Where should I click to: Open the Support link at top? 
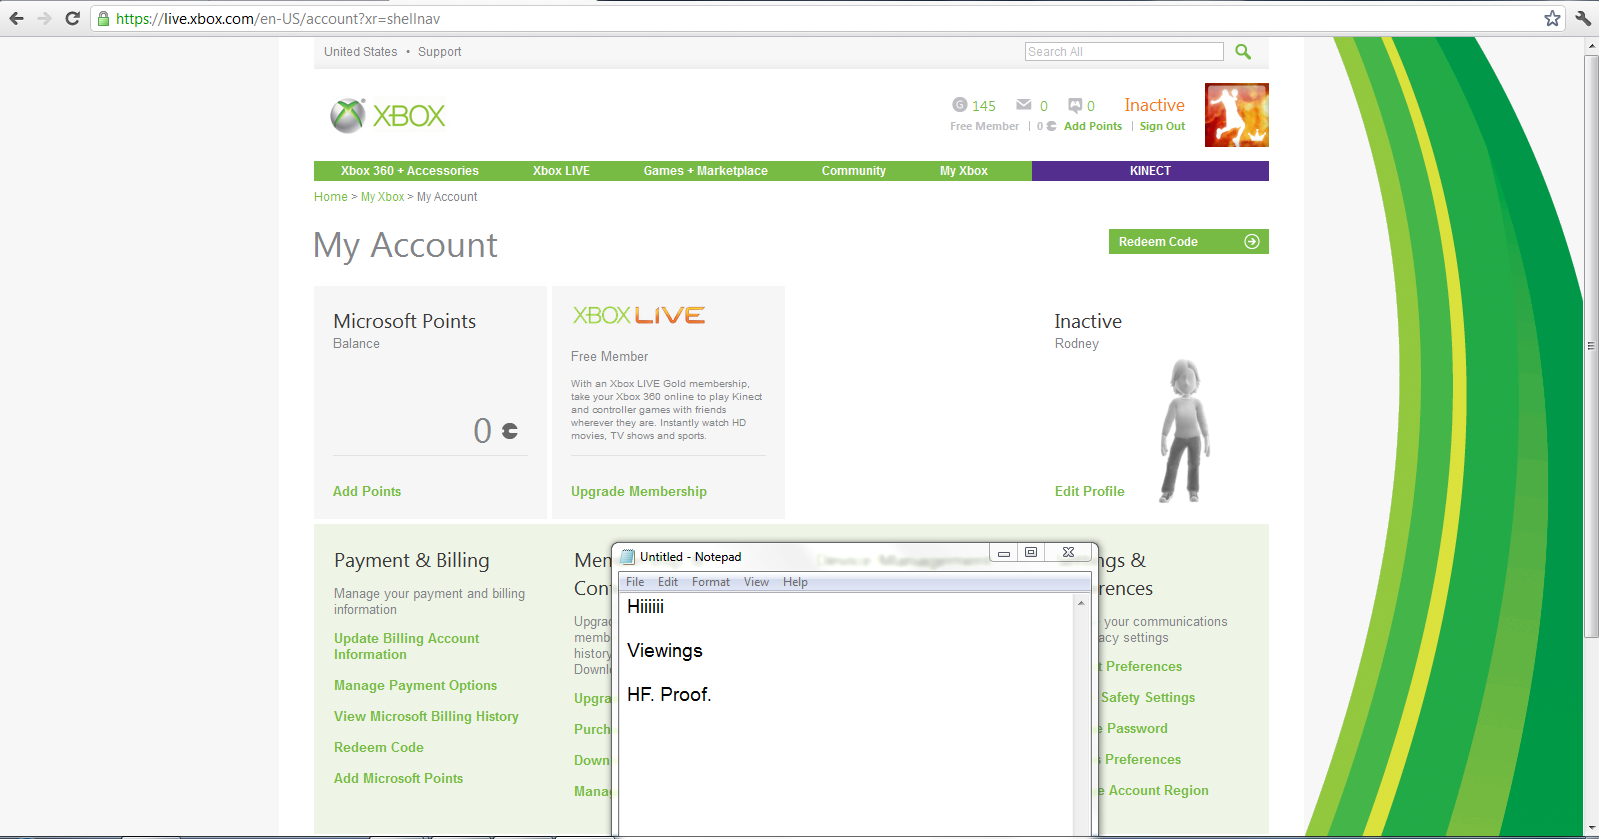click(440, 52)
